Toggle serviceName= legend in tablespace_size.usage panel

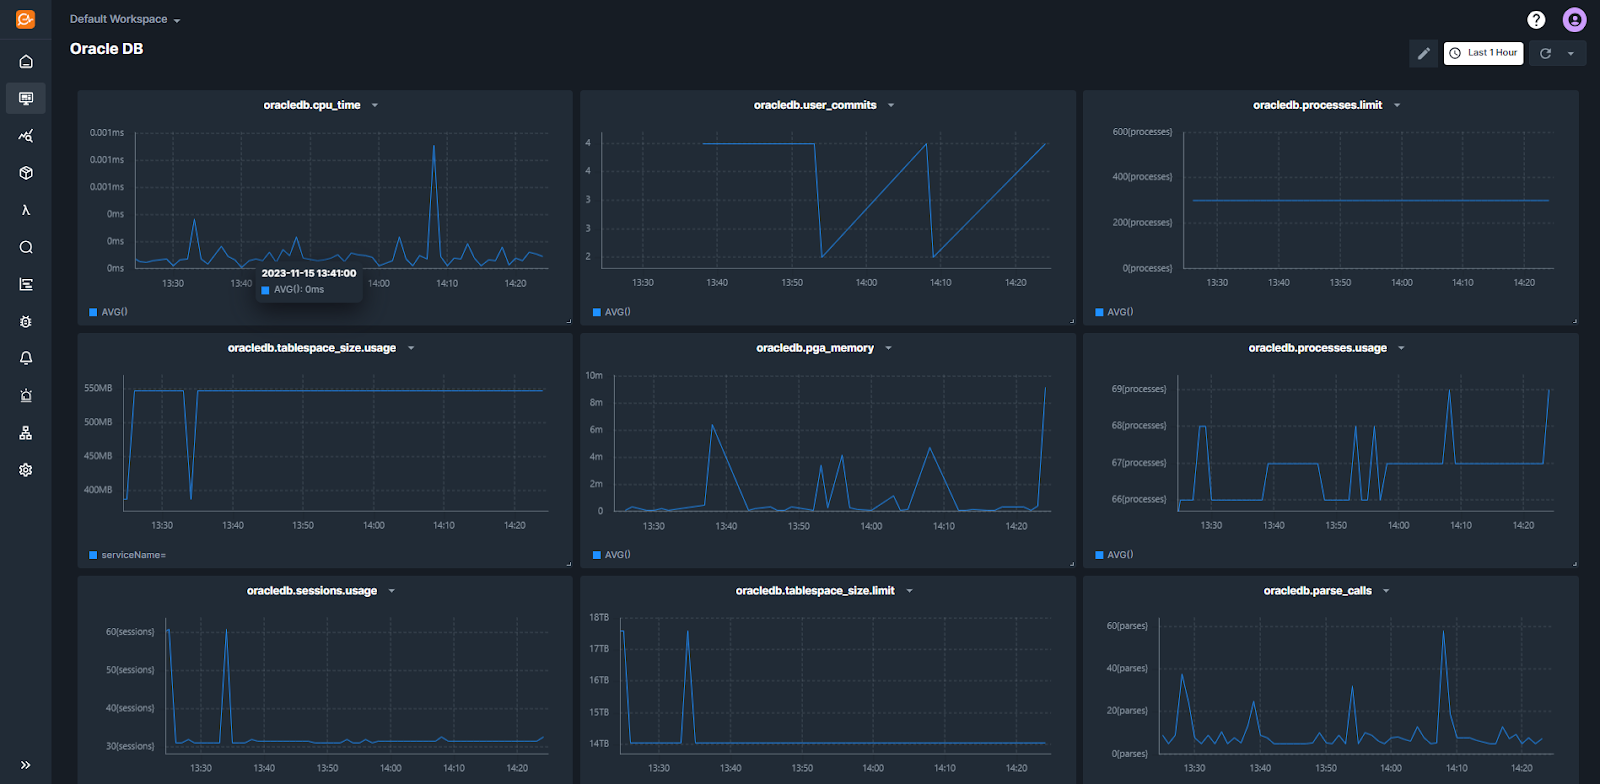coord(127,555)
